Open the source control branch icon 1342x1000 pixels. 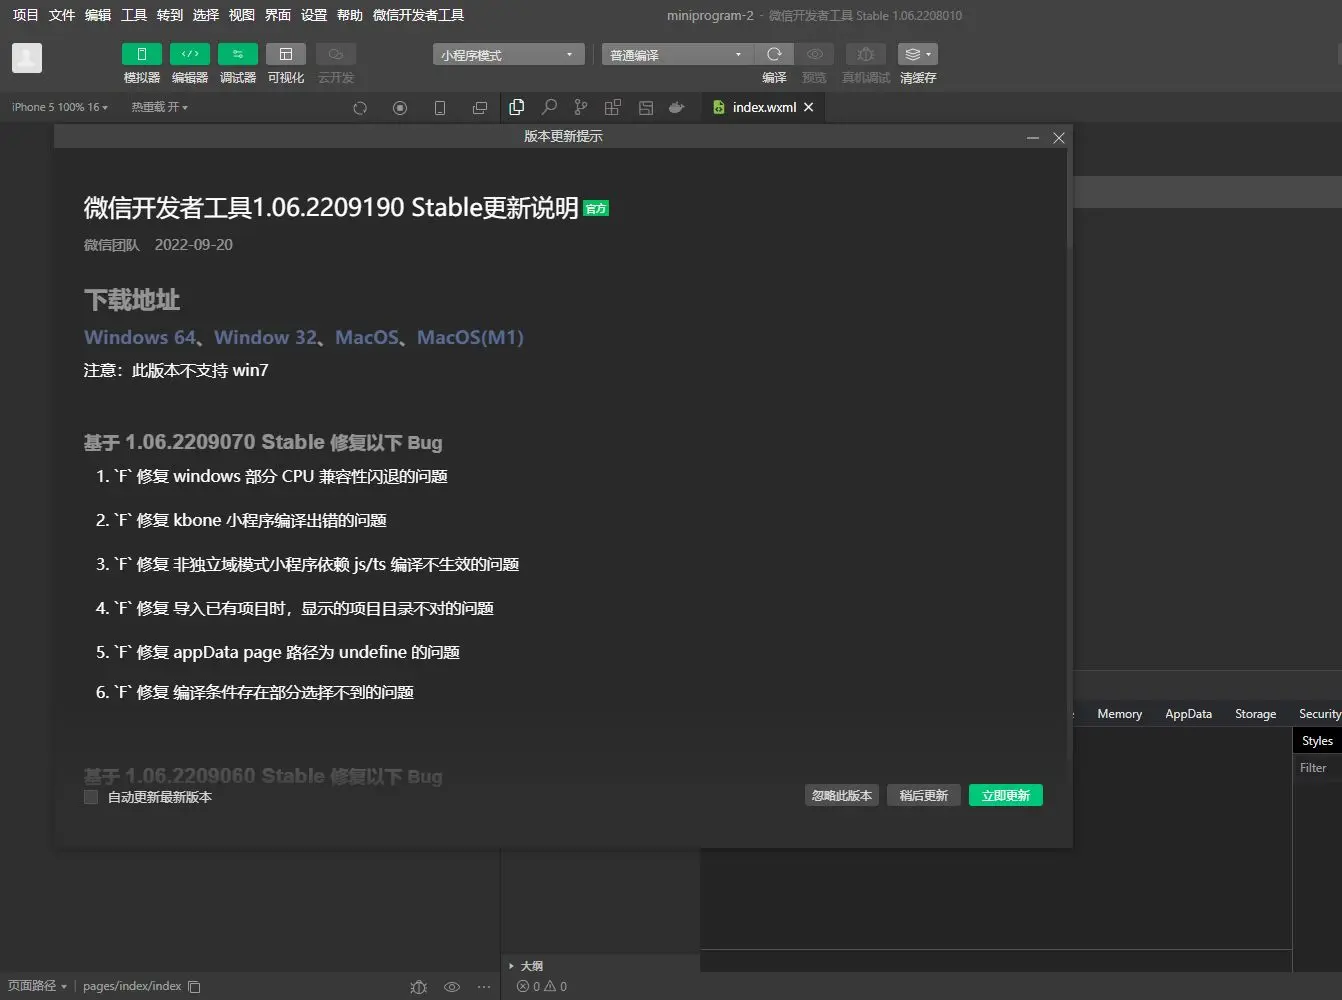[x=581, y=107]
